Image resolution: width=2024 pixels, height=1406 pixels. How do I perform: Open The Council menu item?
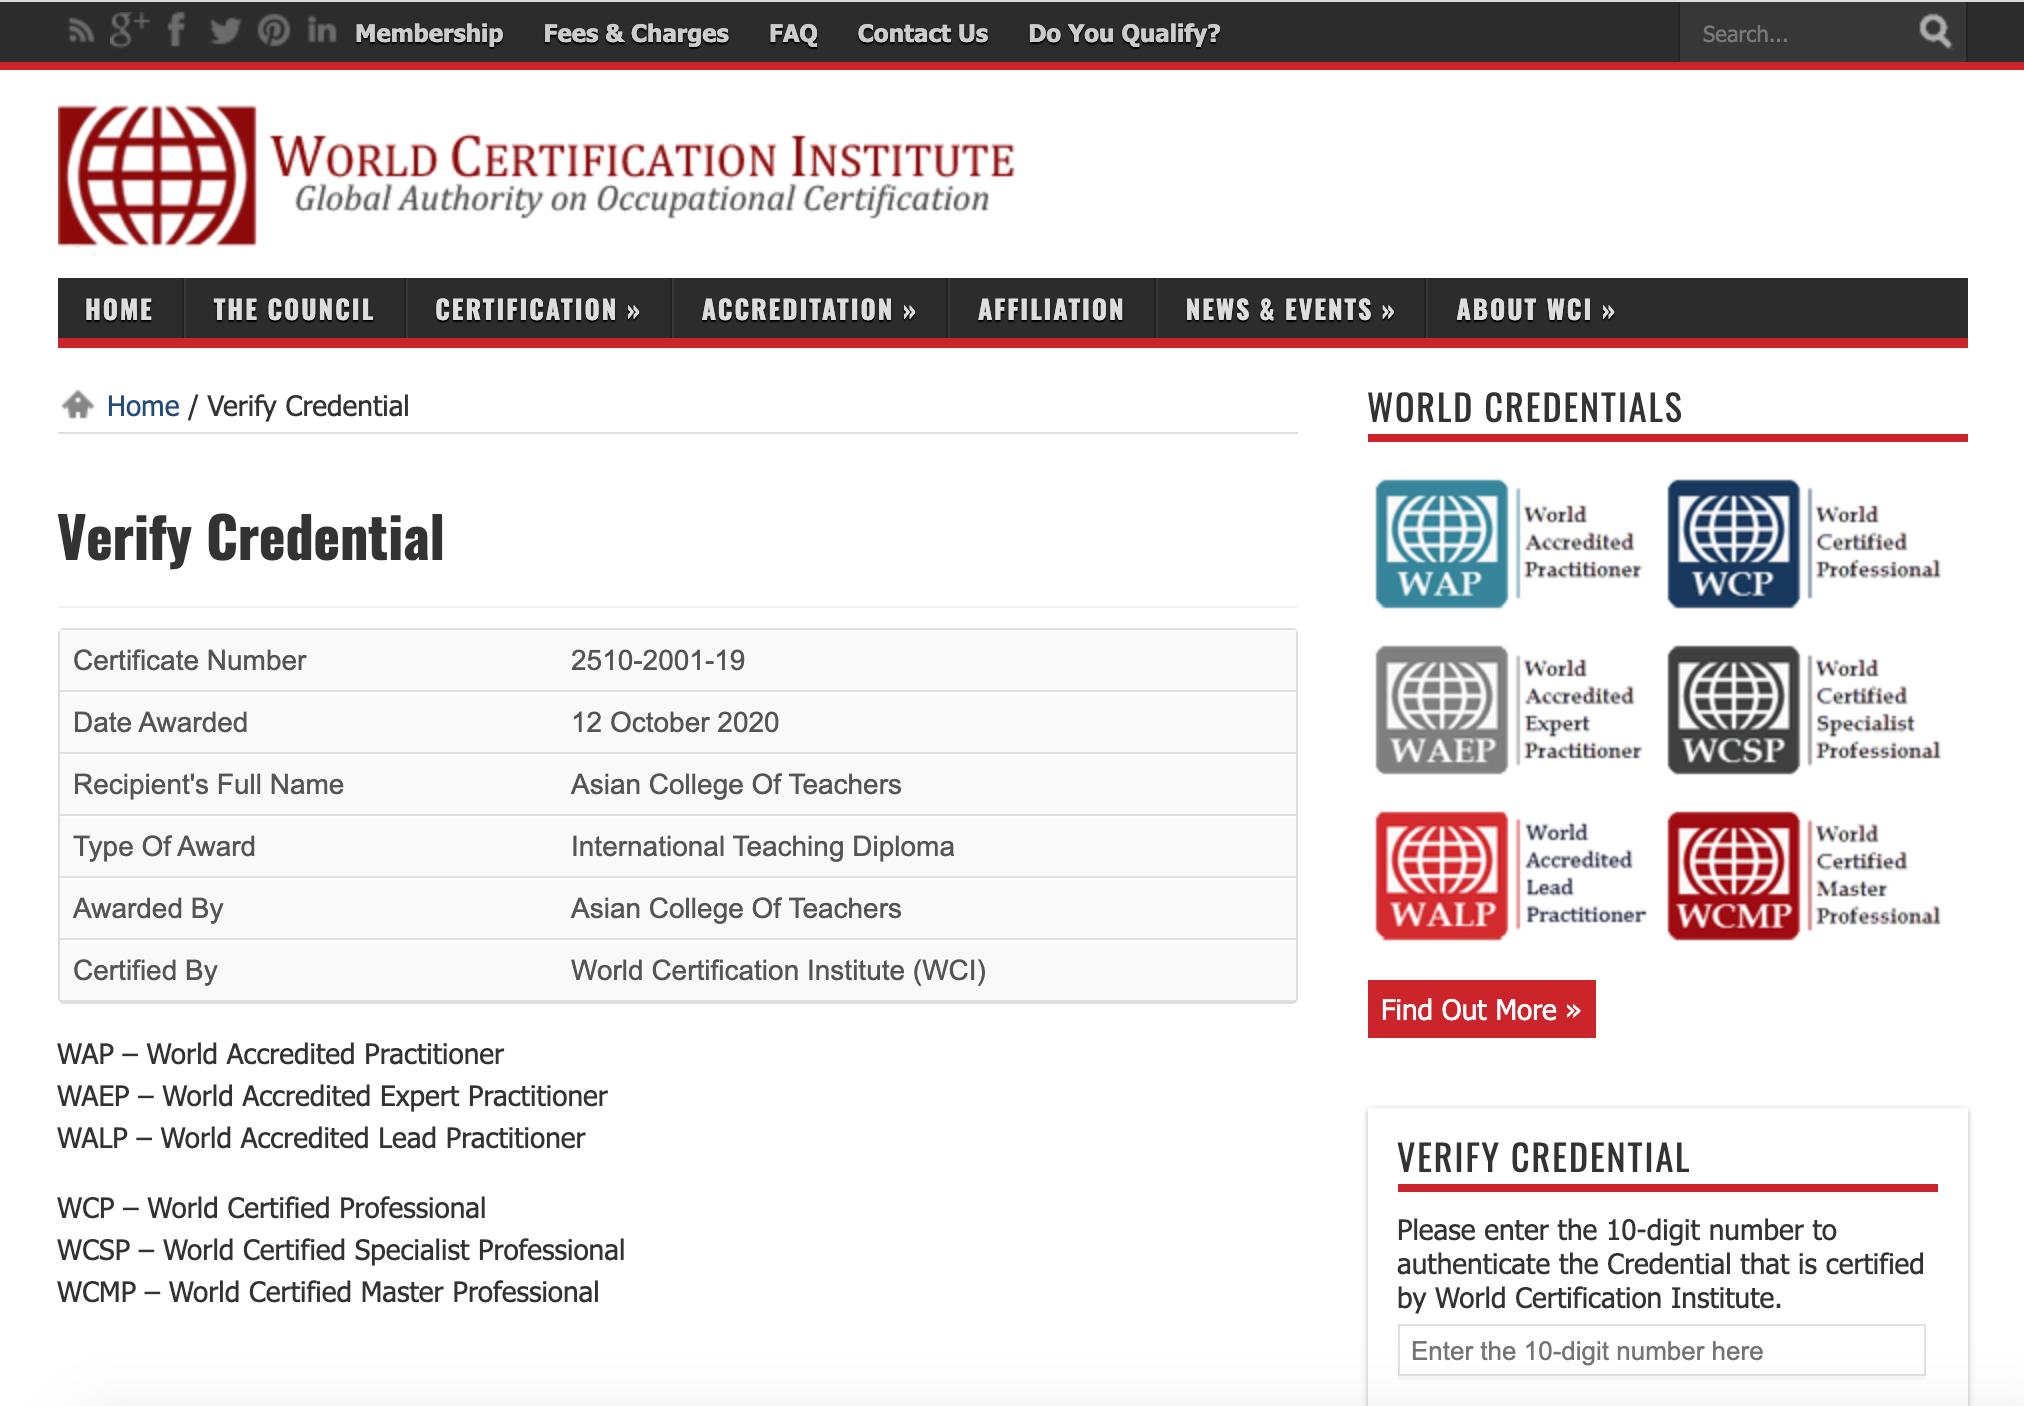click(293, 310)
